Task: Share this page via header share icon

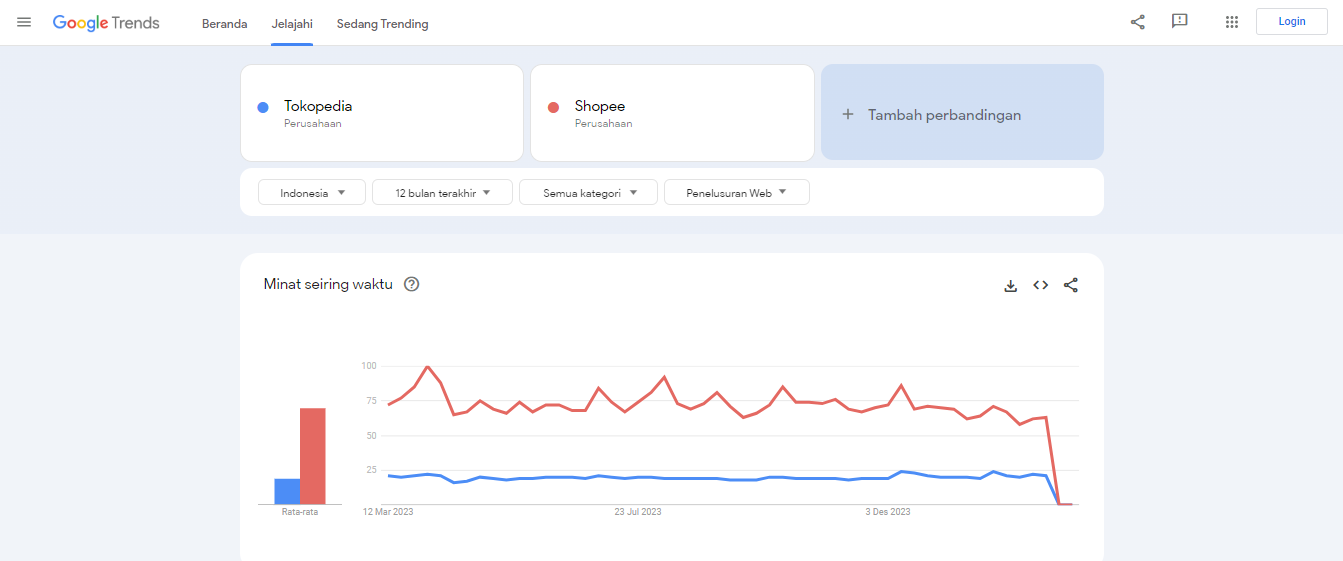Action: point(1137,22)
